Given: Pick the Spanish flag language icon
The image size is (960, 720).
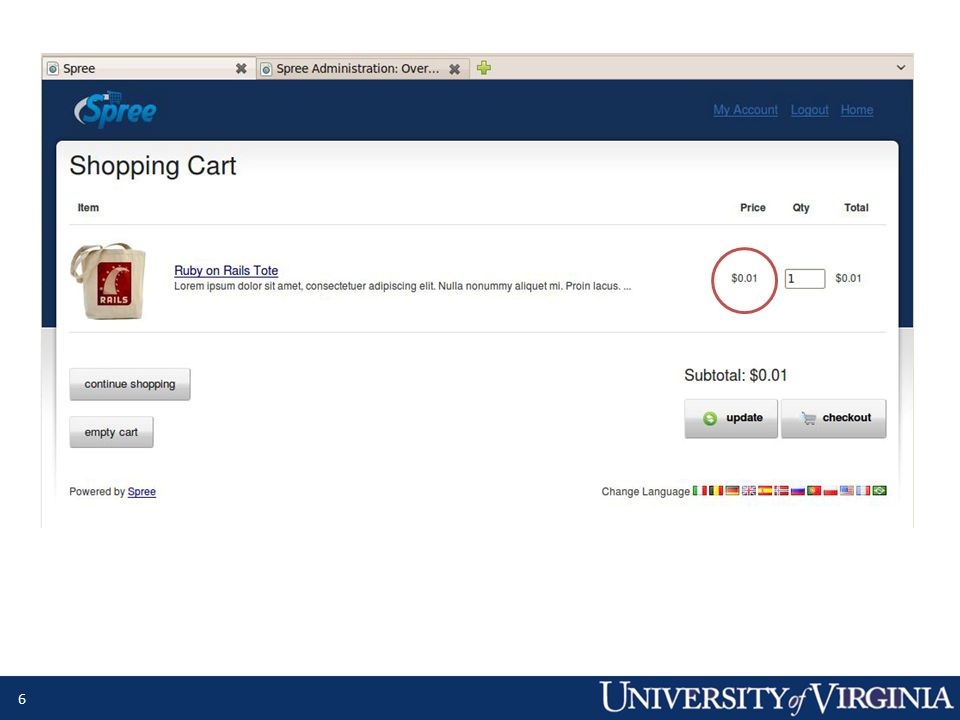Looking at the screenshot, I should tap(765, 490).
